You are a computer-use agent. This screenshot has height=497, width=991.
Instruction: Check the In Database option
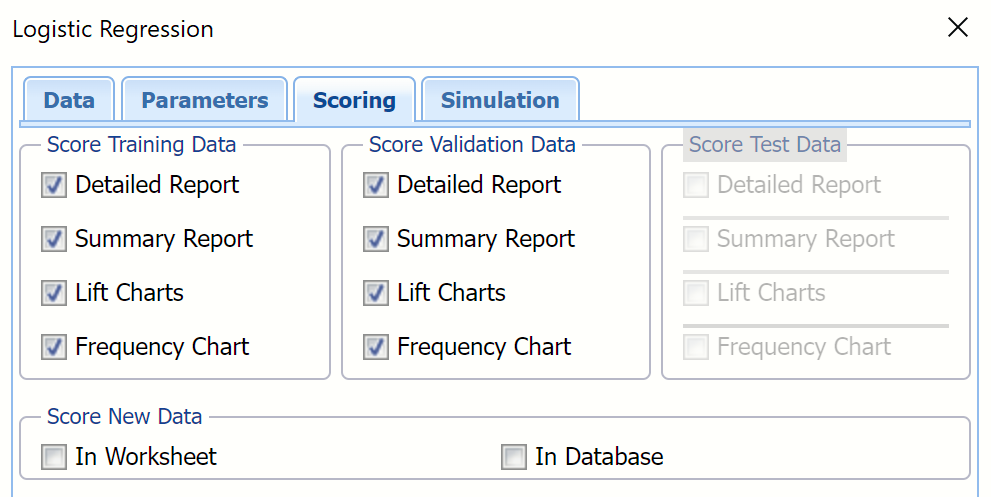[514, 457]
